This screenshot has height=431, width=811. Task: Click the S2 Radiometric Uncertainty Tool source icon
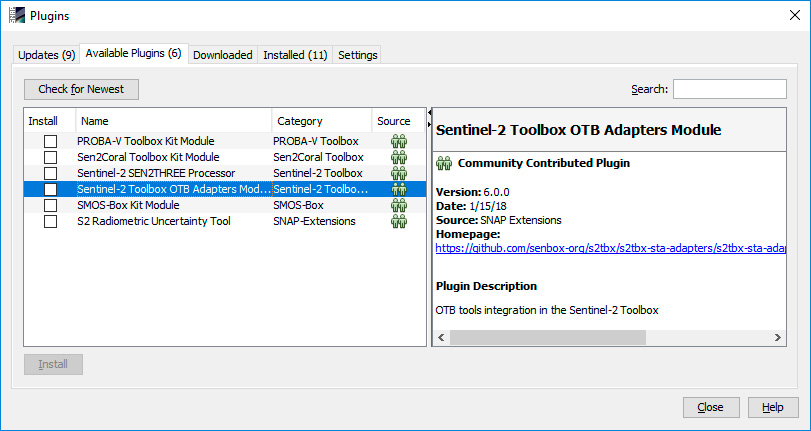[399, 221]
